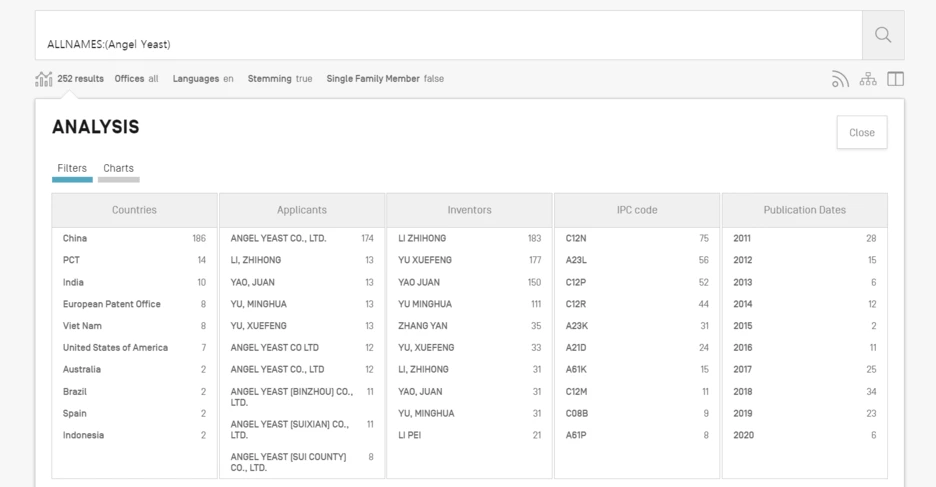
Task: Filter by applicant ANGEL YEAST CO., LTD. with count 174
Action: [302, 238]
